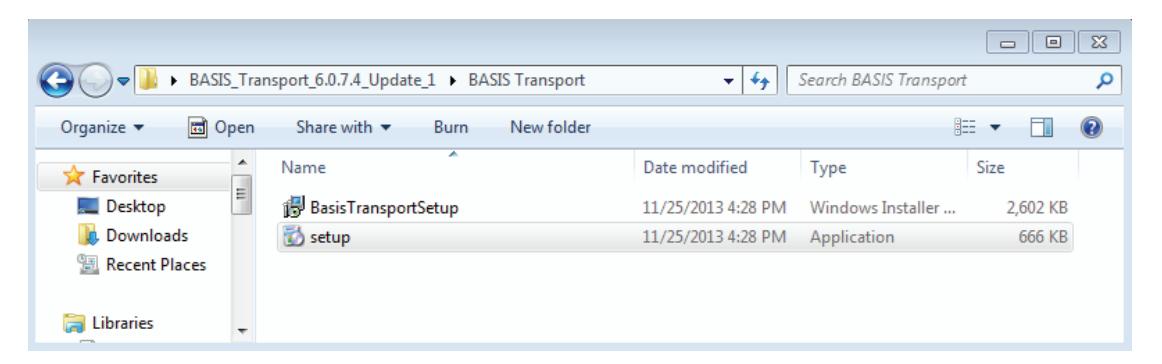The width and height of the screenshot is (1162, 364).
Task: Click the Open toolbar button
Action: [x=220, y=128]
